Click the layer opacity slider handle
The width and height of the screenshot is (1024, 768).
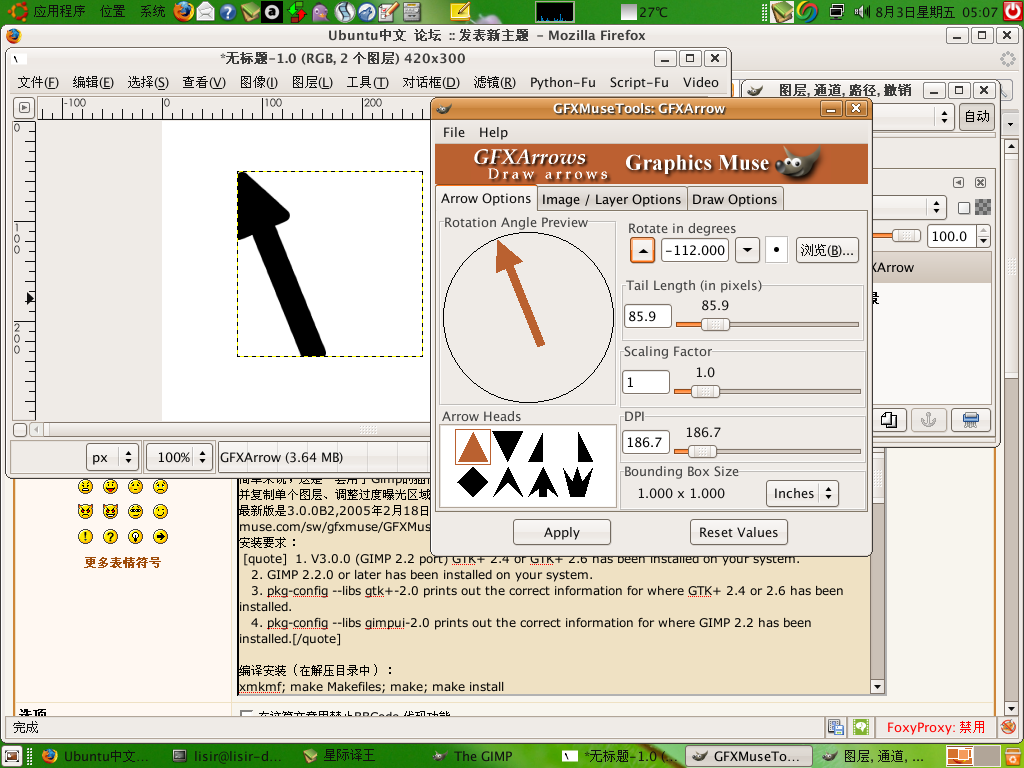pyautogui.click(x=906, y=236)
